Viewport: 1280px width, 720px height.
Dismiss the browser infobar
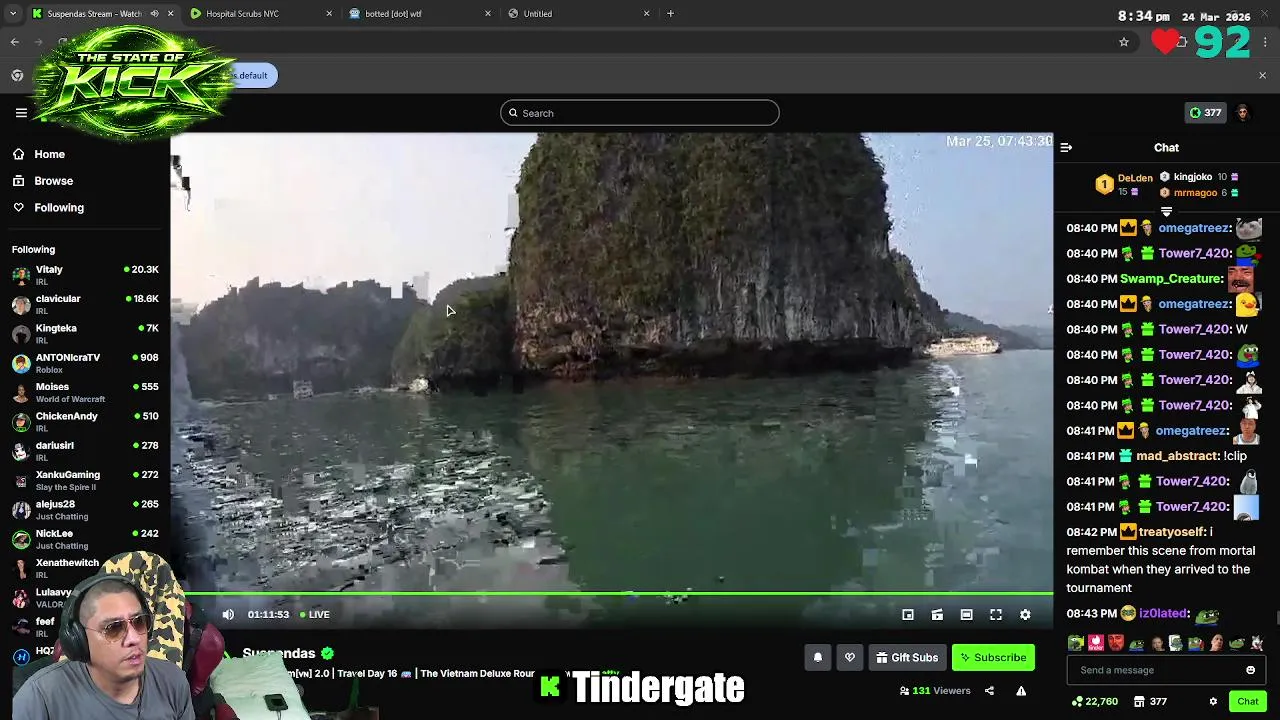tap(1262, 75)
